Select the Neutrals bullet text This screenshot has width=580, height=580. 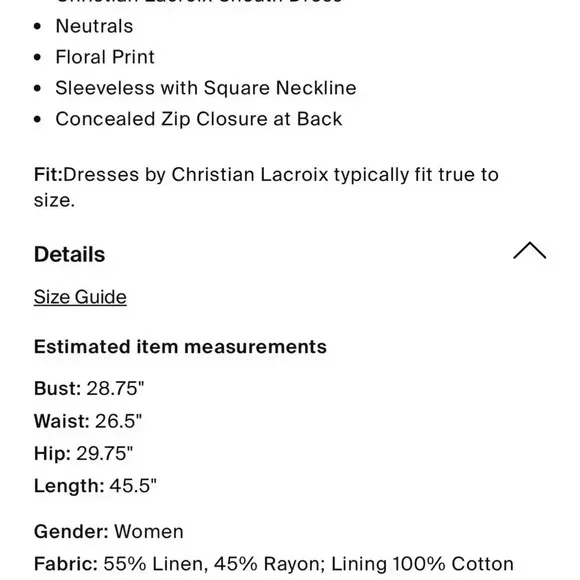click(94, 26)
